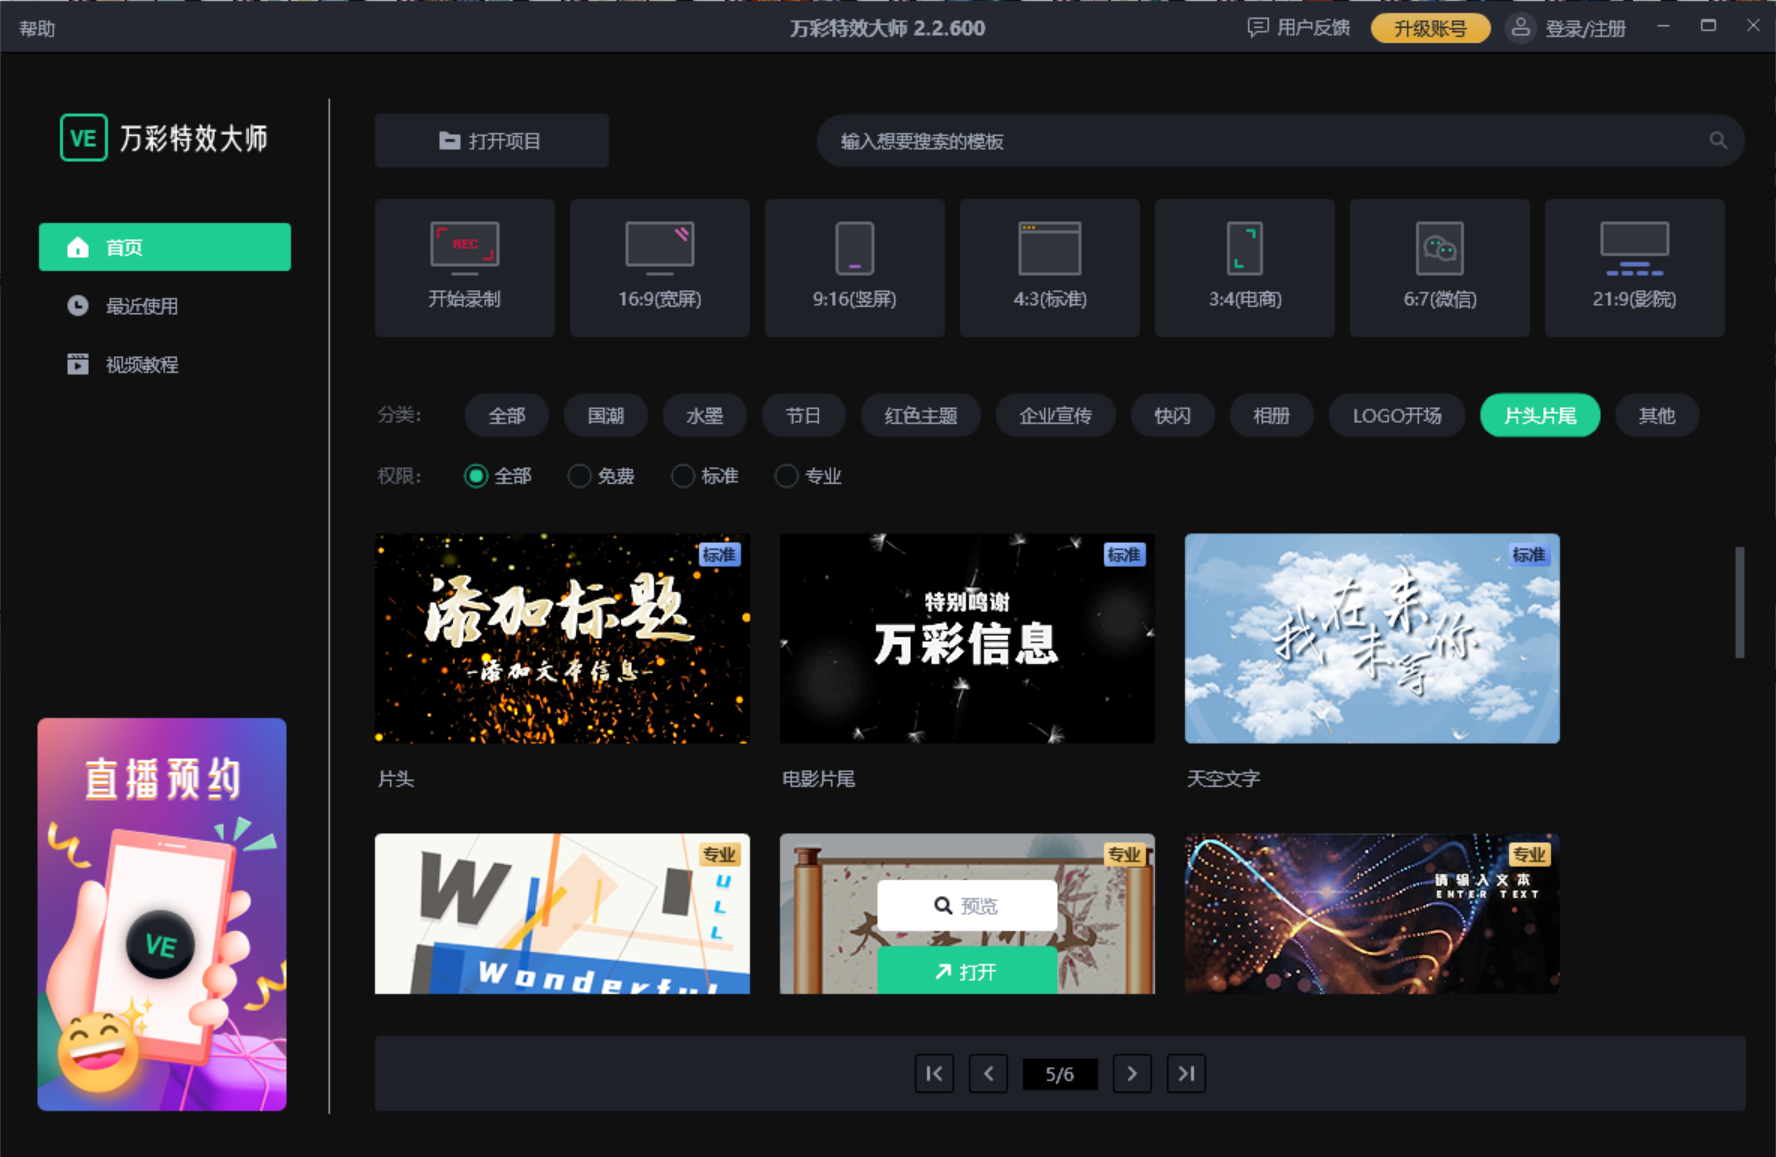Open the scroll template with 打开

(x=966, y=970)
